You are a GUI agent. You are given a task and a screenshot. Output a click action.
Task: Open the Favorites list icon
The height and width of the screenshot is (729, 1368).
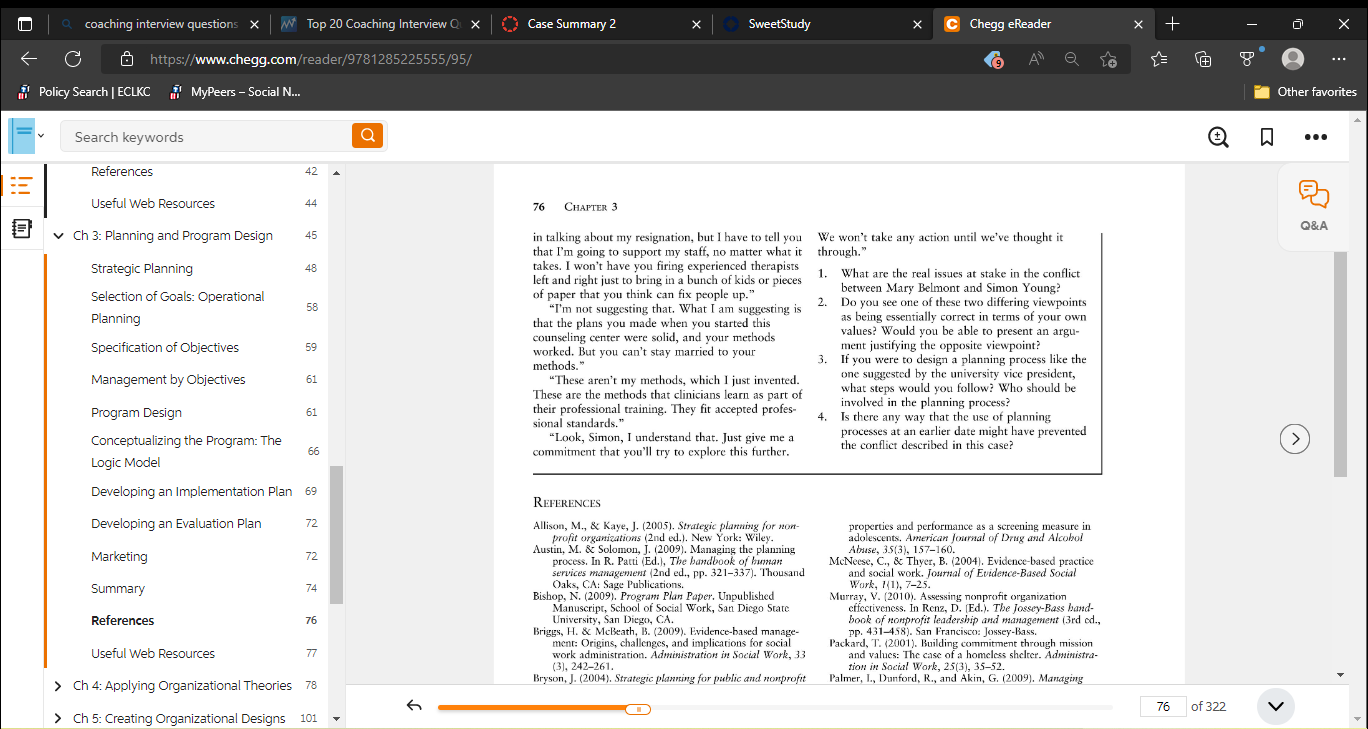pos(1159,59)
